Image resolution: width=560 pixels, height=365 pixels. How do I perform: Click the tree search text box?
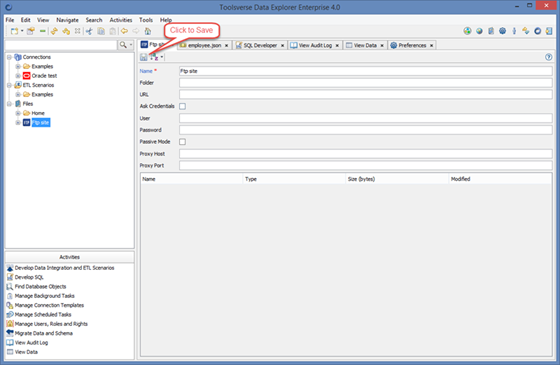tap(61, 45)
